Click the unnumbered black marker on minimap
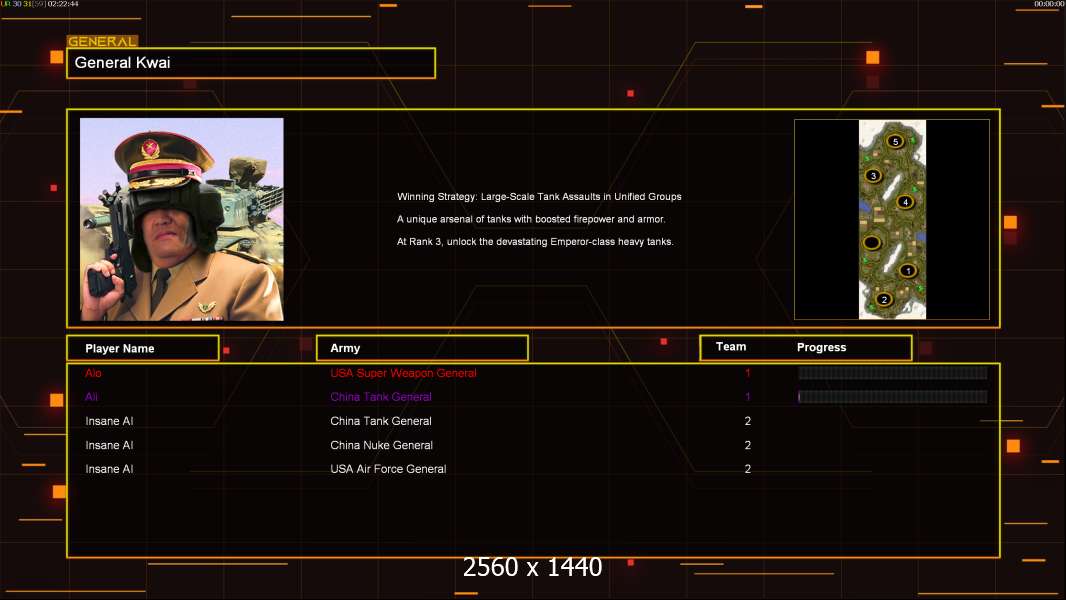Screen dimensions: 1066x600 click(872, 243)
